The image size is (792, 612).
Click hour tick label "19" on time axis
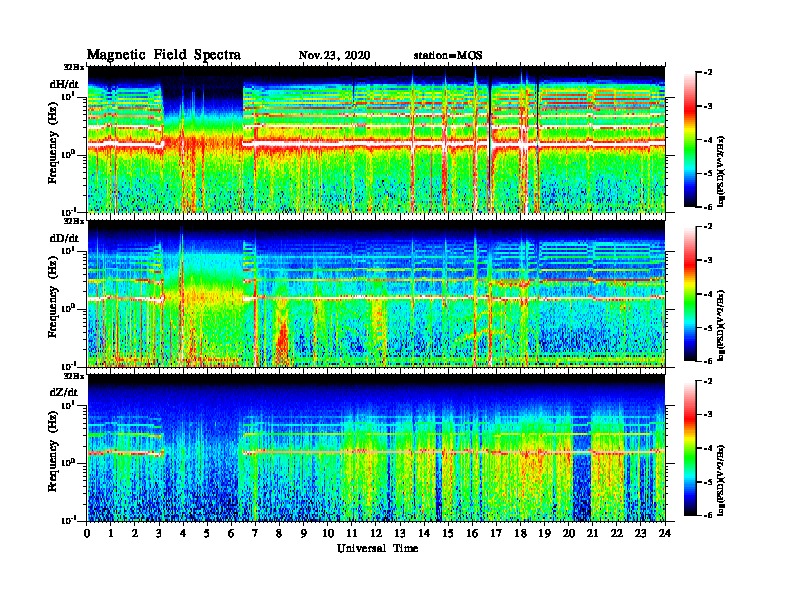(544, 533)
